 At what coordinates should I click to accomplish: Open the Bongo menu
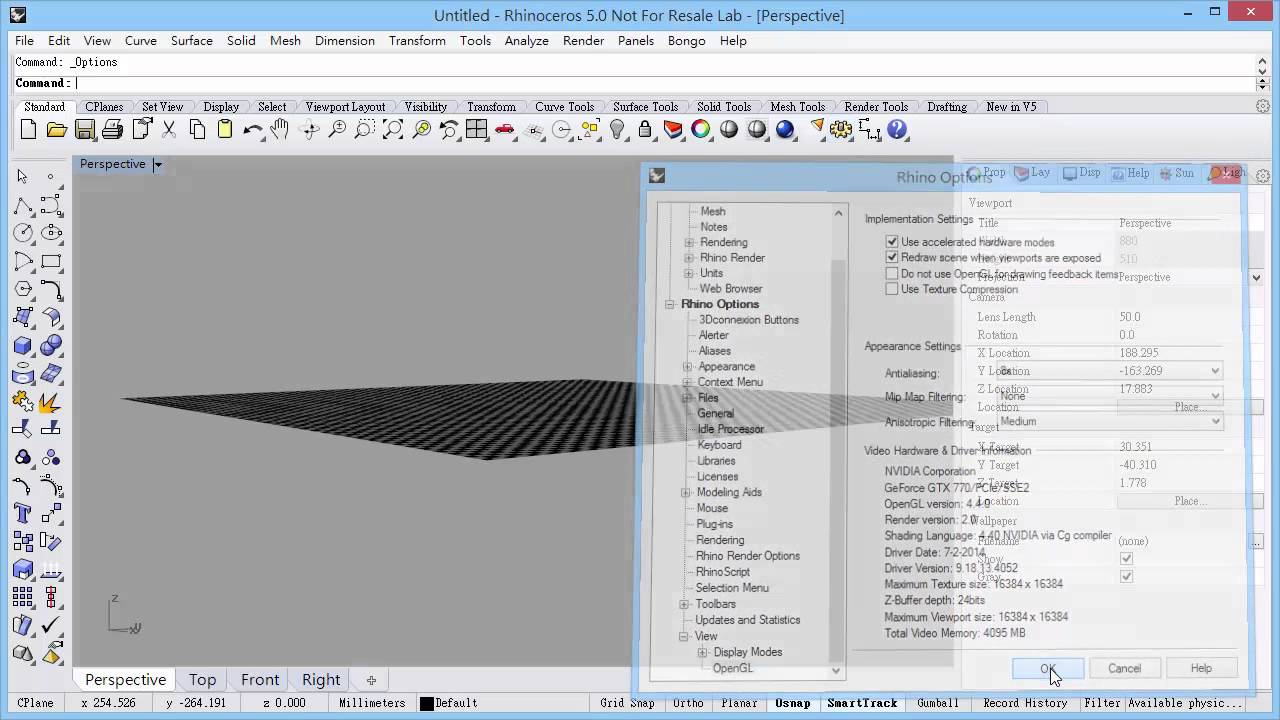(686, 41)
